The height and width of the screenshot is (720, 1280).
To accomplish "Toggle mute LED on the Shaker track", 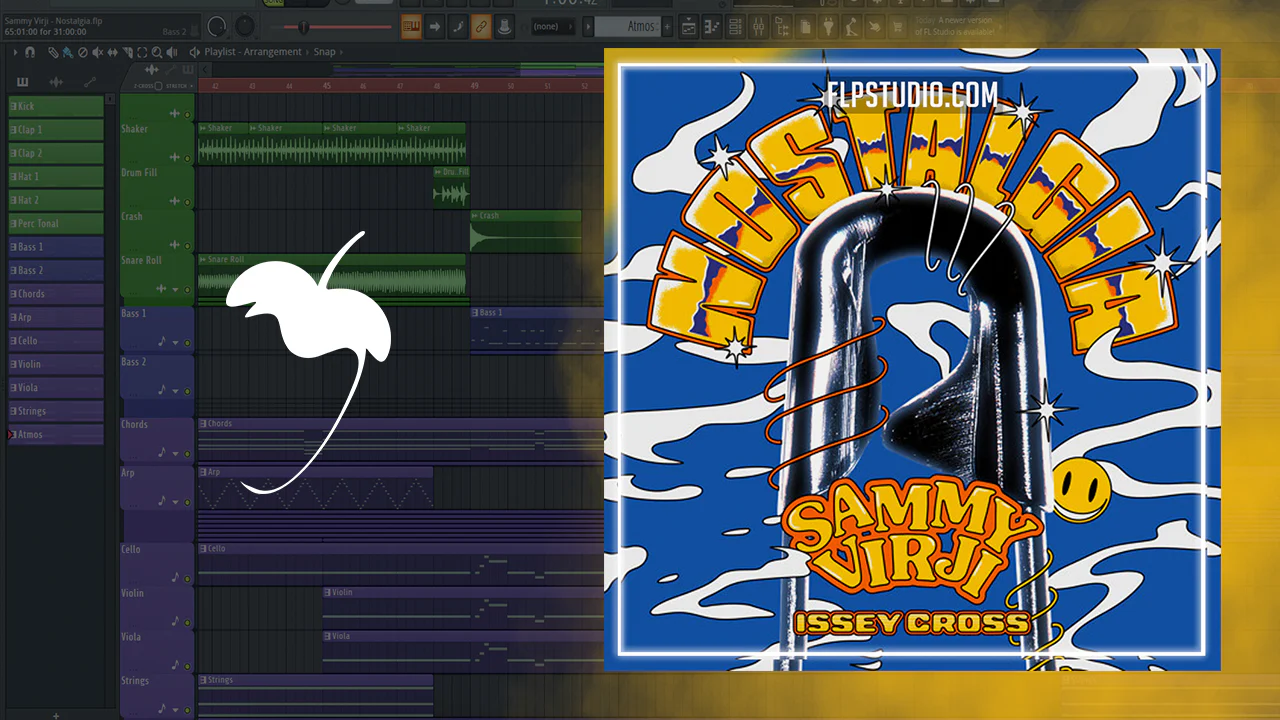I will [187, 158].
